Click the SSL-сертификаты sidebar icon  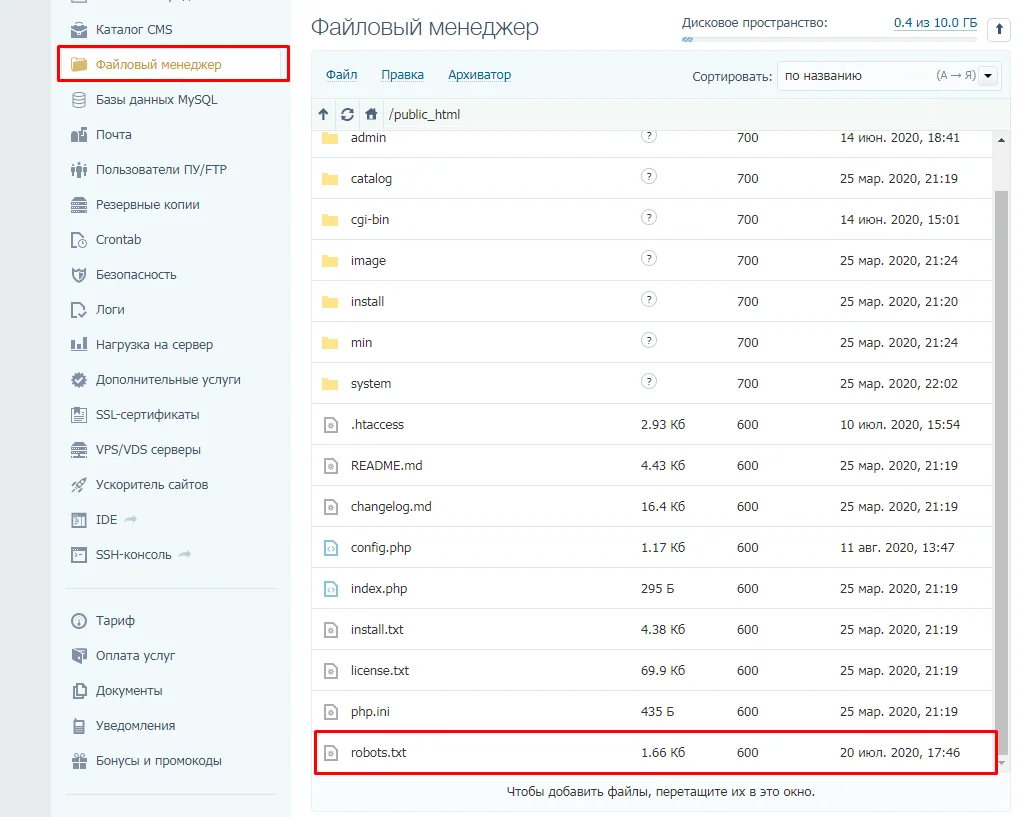[x=79, y=415]
